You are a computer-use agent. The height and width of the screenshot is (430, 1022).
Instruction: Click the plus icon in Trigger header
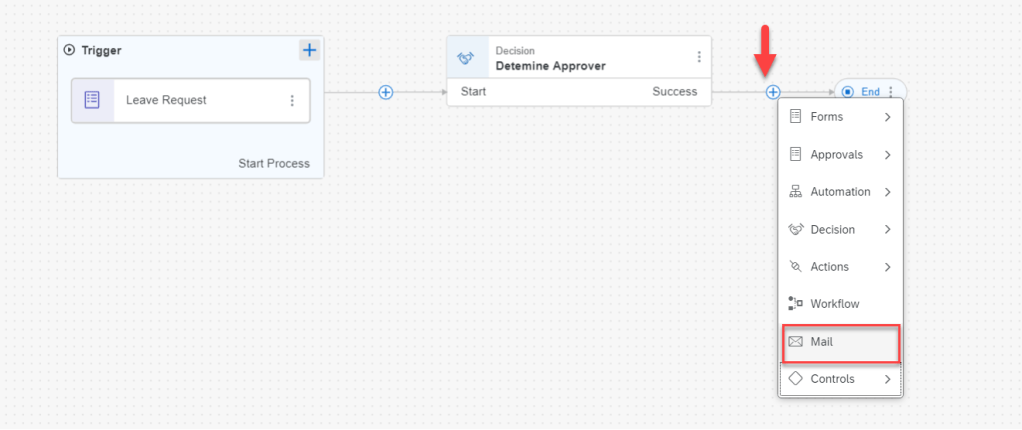310,50
